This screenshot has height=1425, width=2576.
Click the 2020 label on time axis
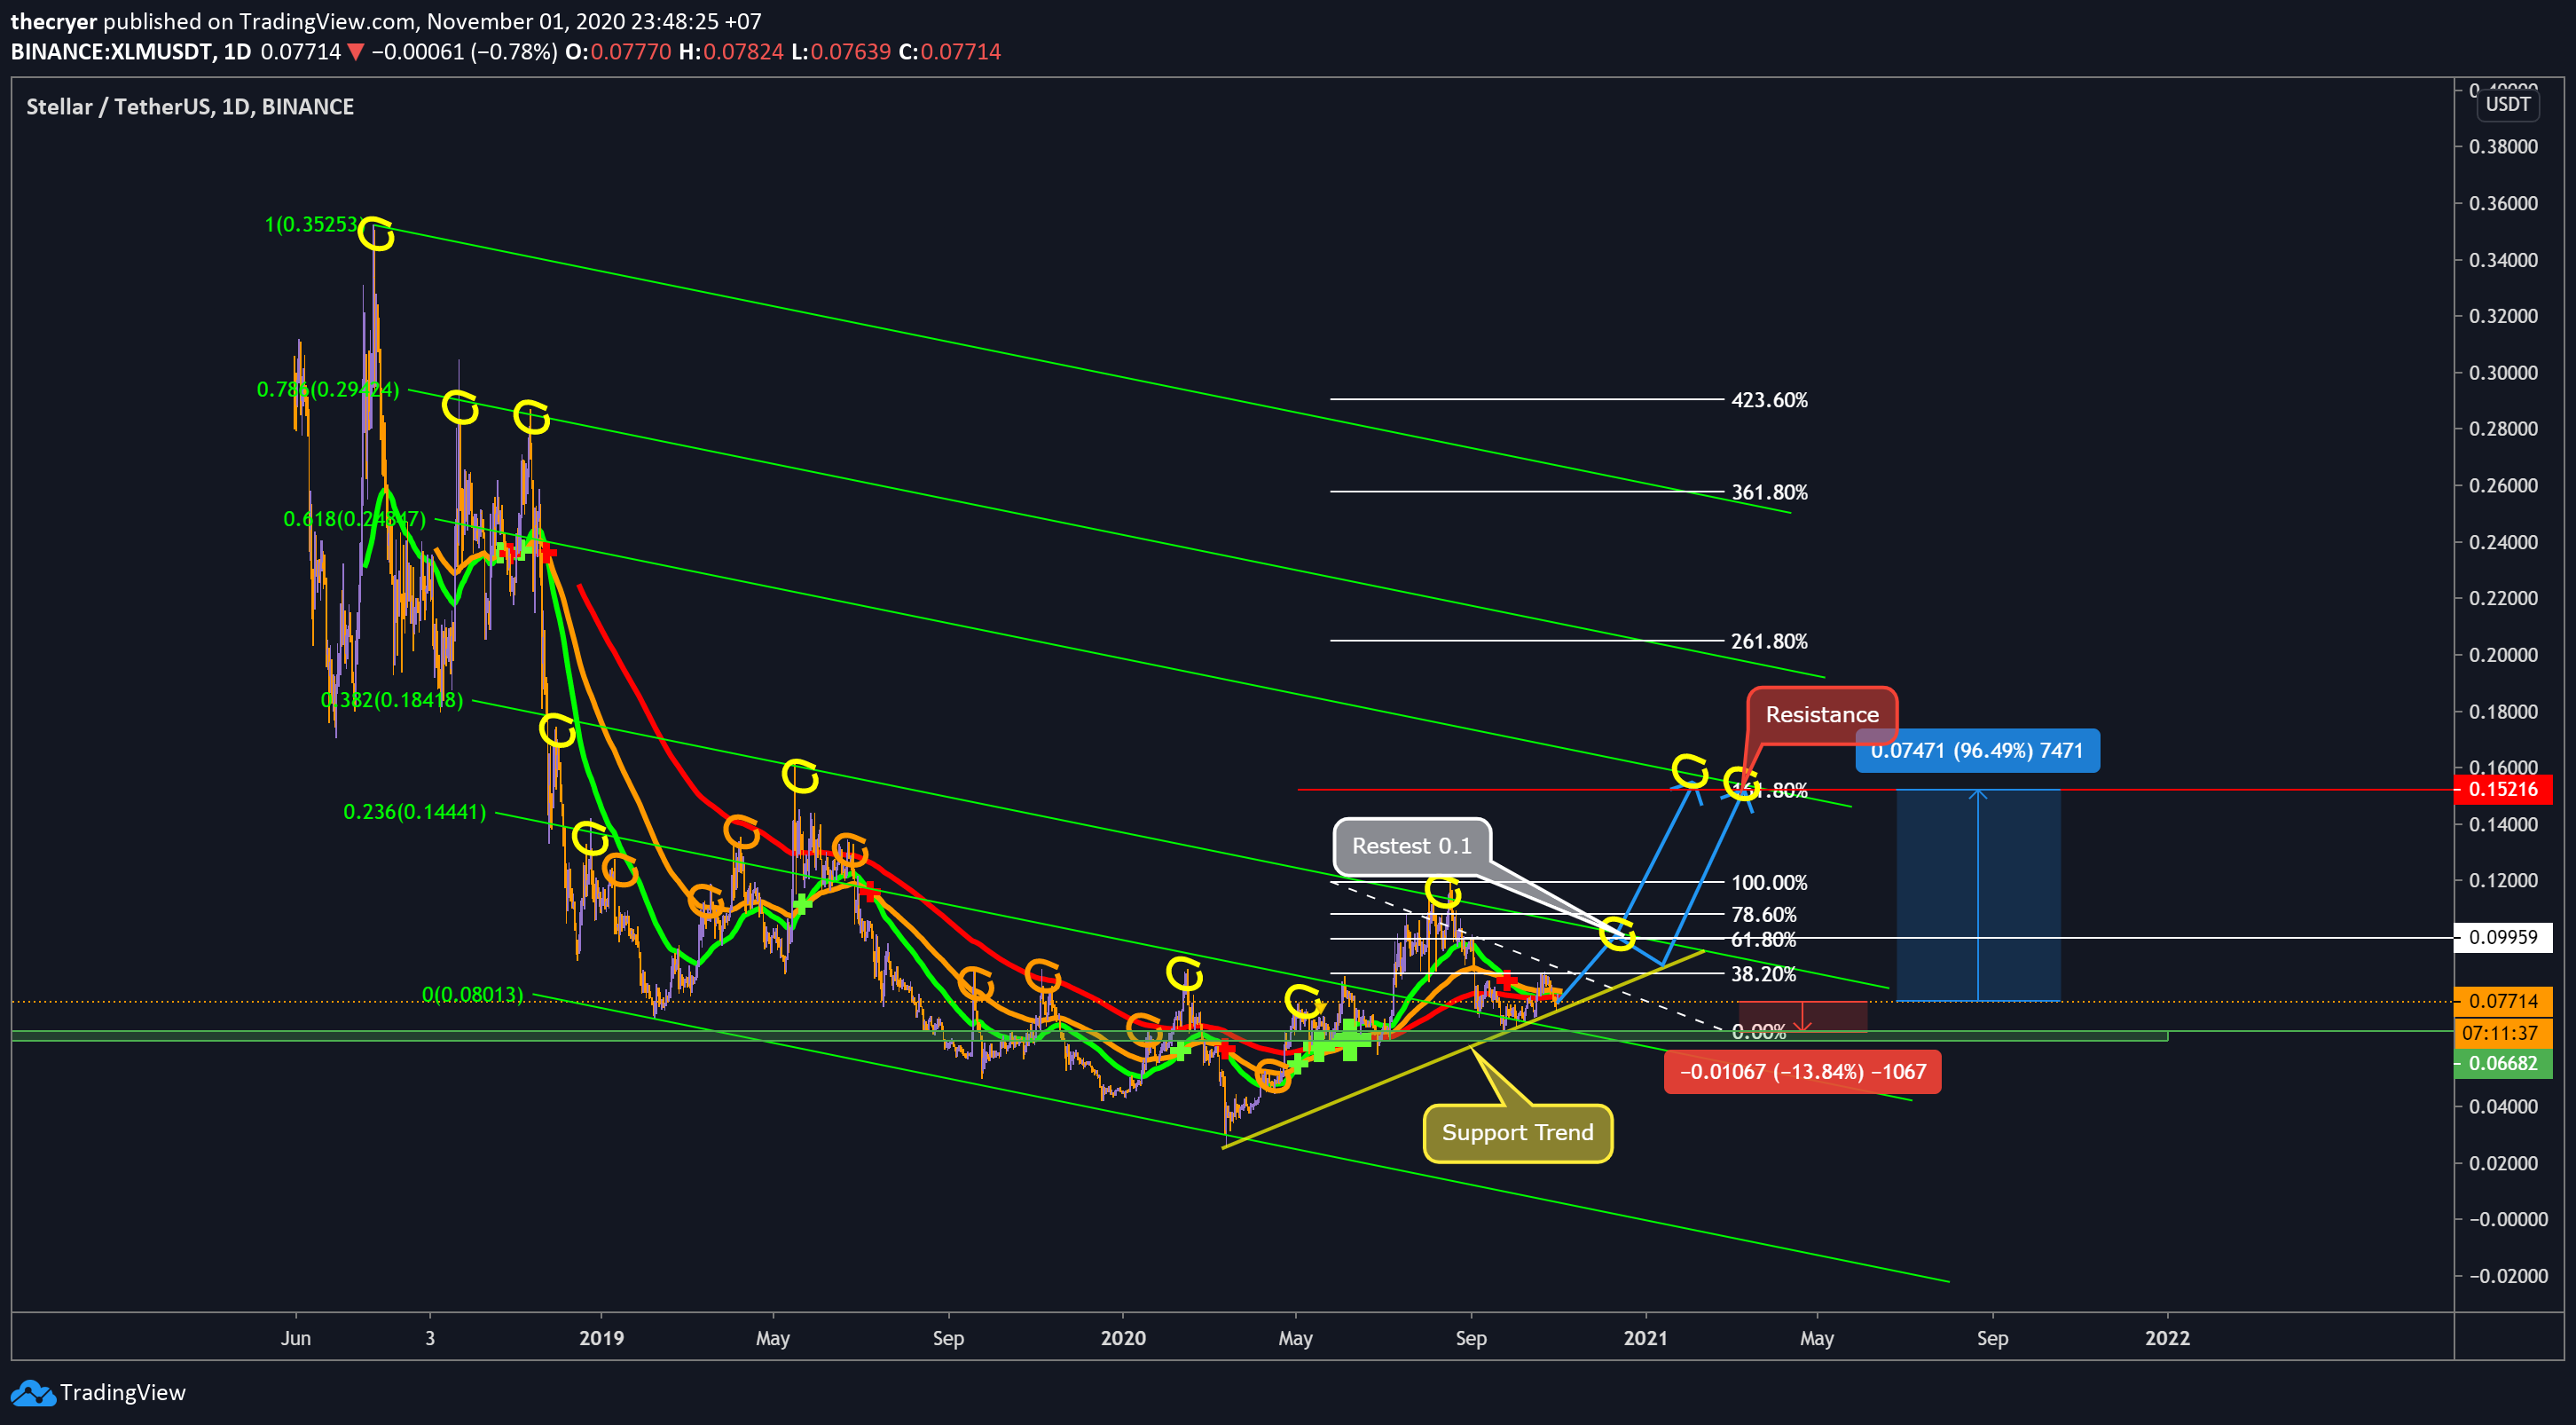[x=1123, y=1338]
